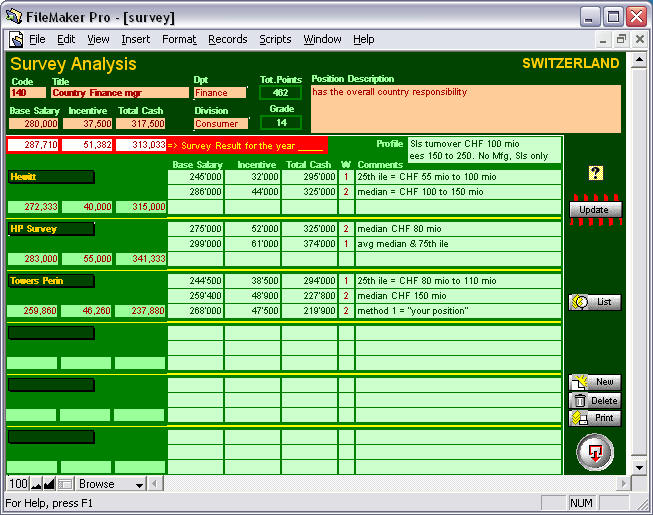
Task: Click the yellow question mark help icon
Action: [x=595, y=173]
